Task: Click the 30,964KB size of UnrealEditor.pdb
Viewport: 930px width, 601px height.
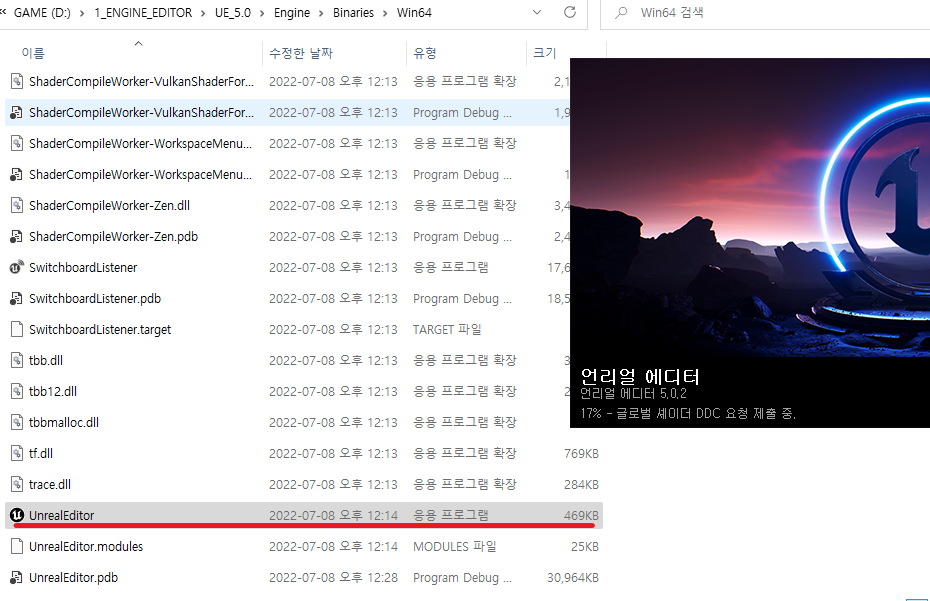Action: point(573,577)
